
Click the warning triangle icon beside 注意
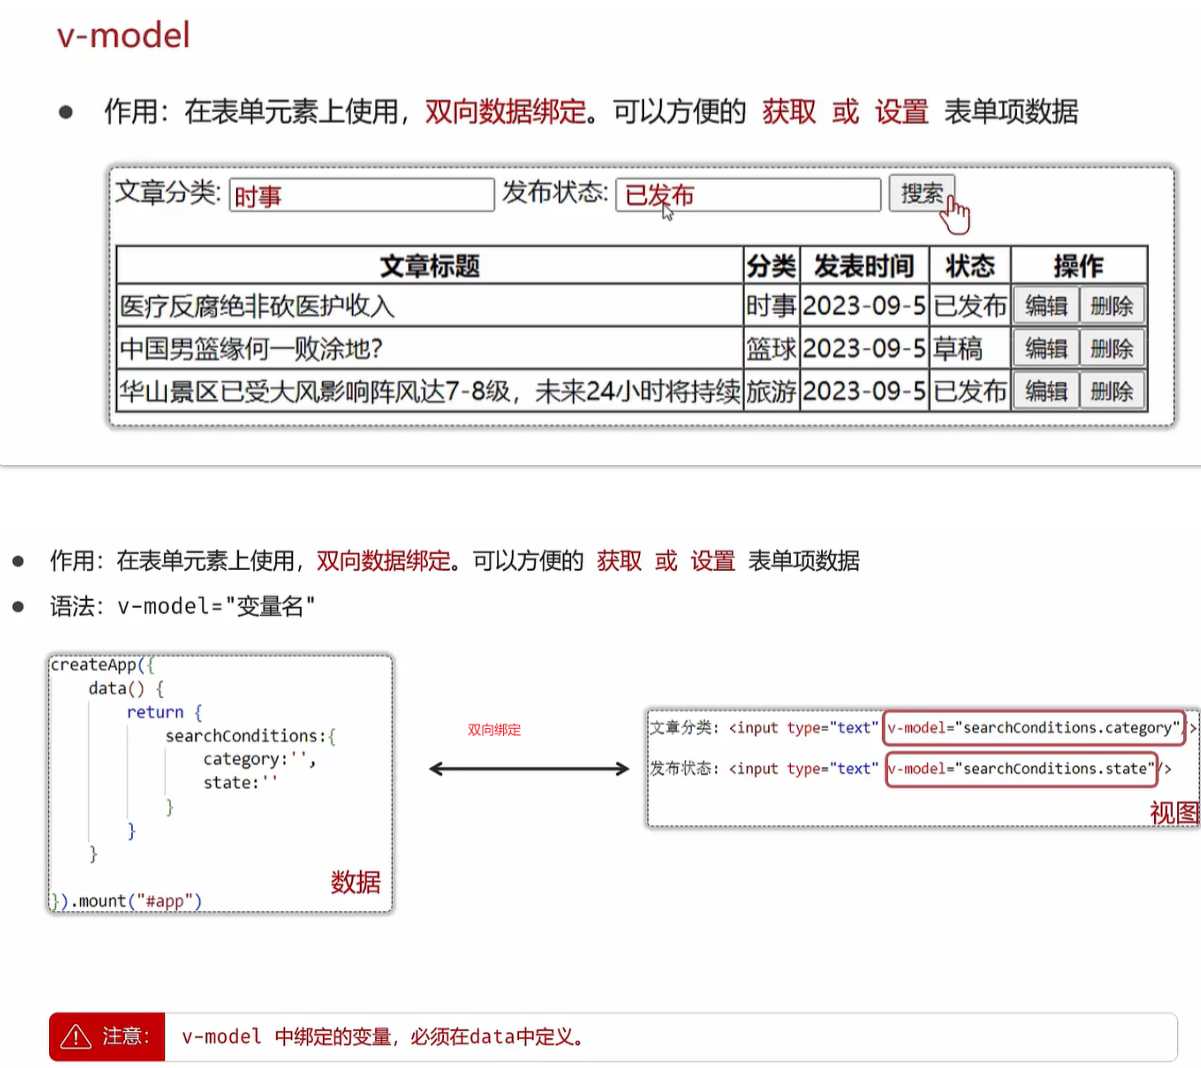76,1037
